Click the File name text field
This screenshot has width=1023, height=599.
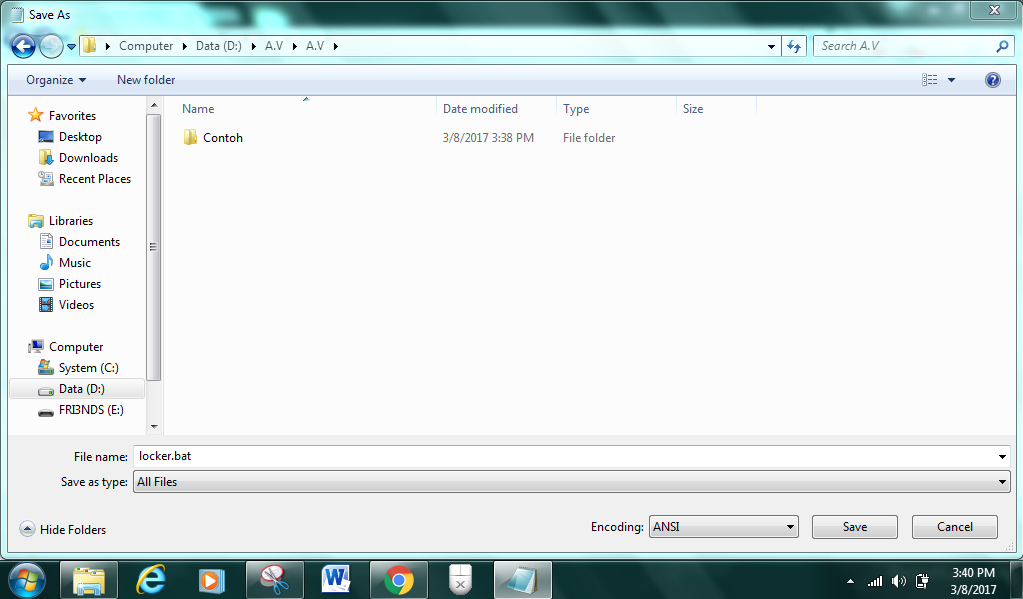pyautogui.click(x=564, y=456)
